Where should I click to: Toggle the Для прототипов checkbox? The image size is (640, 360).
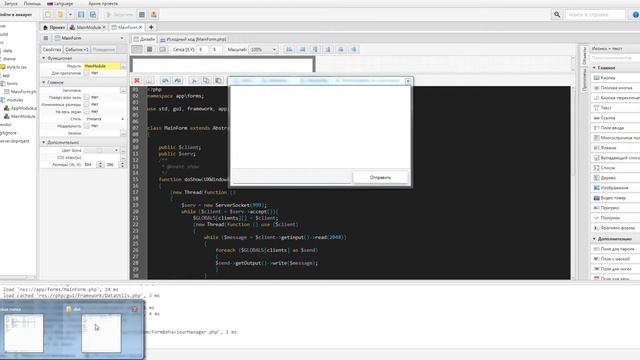[x=86, y=73]
